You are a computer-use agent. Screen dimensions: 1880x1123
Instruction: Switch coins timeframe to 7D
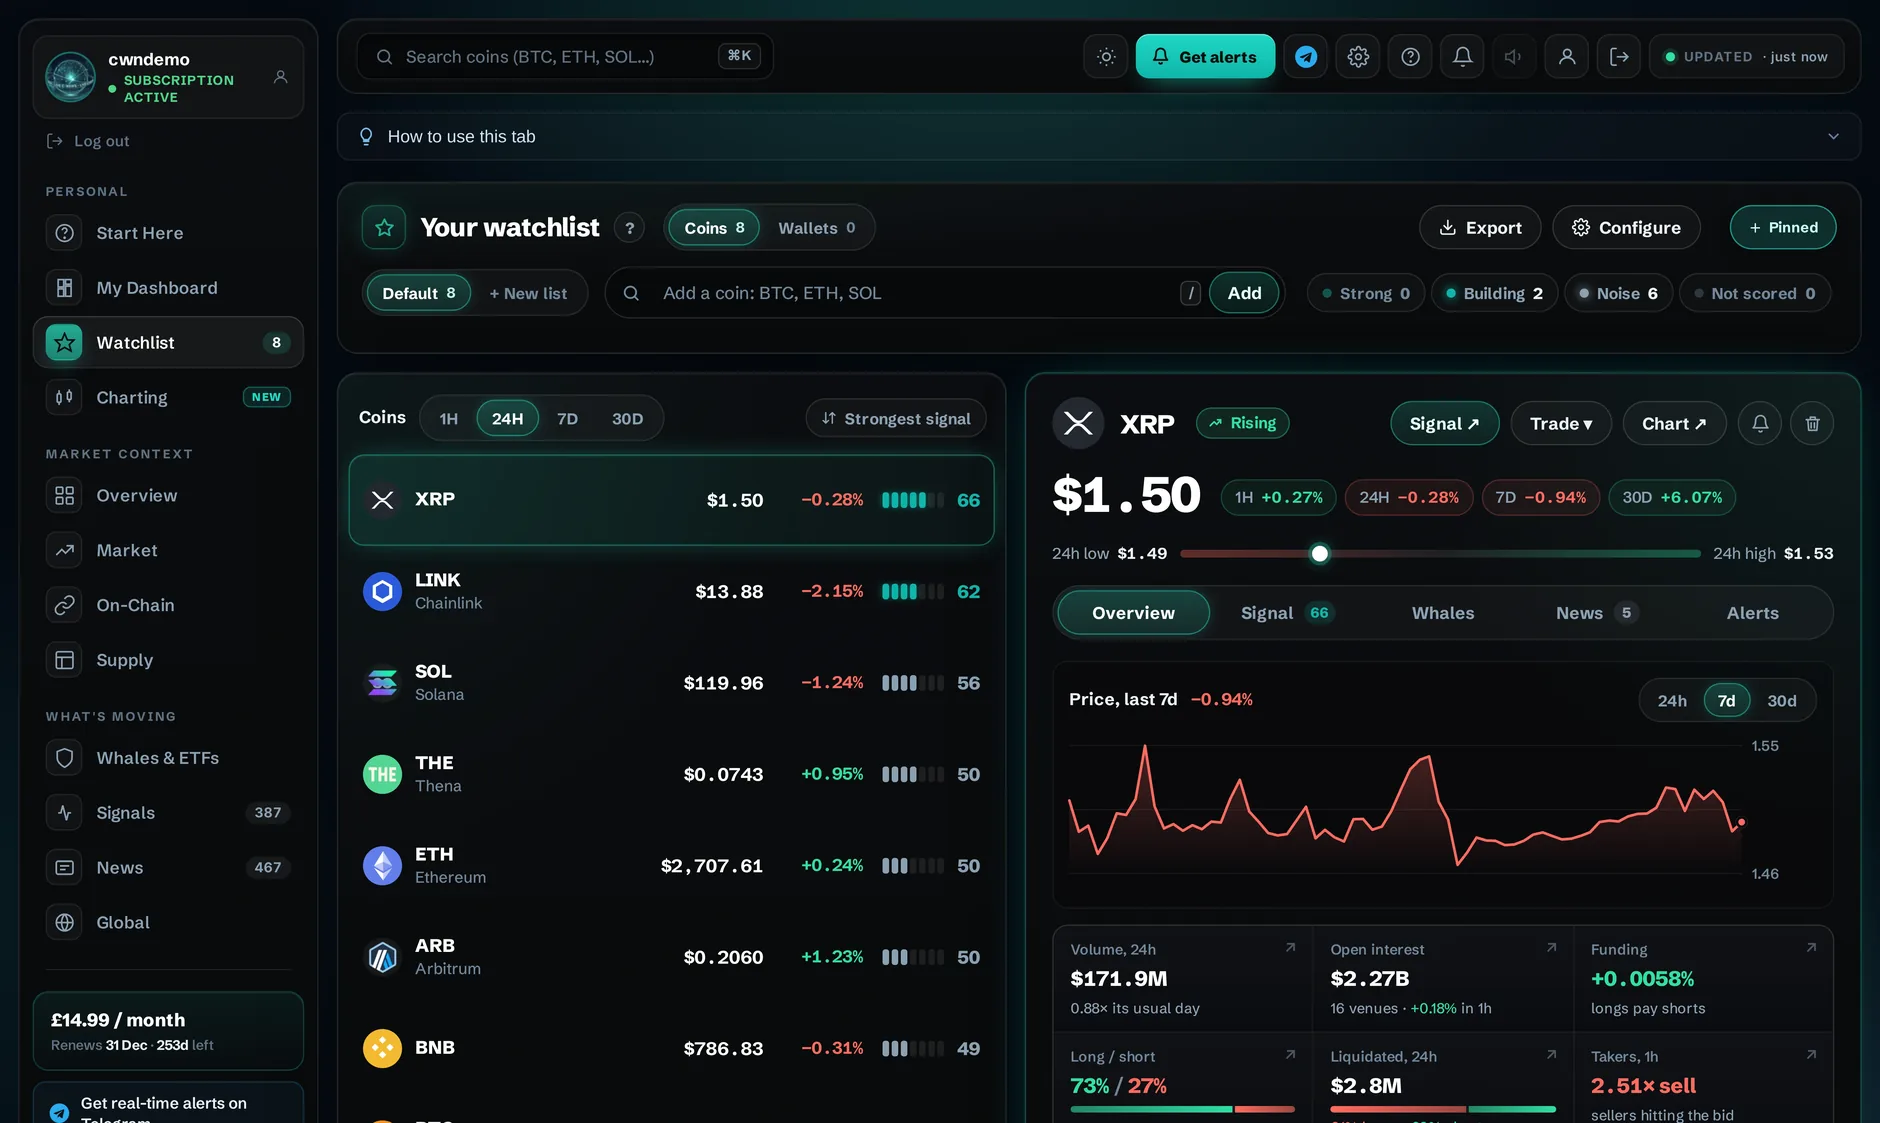pyautogui.click(x=567, y=419)
